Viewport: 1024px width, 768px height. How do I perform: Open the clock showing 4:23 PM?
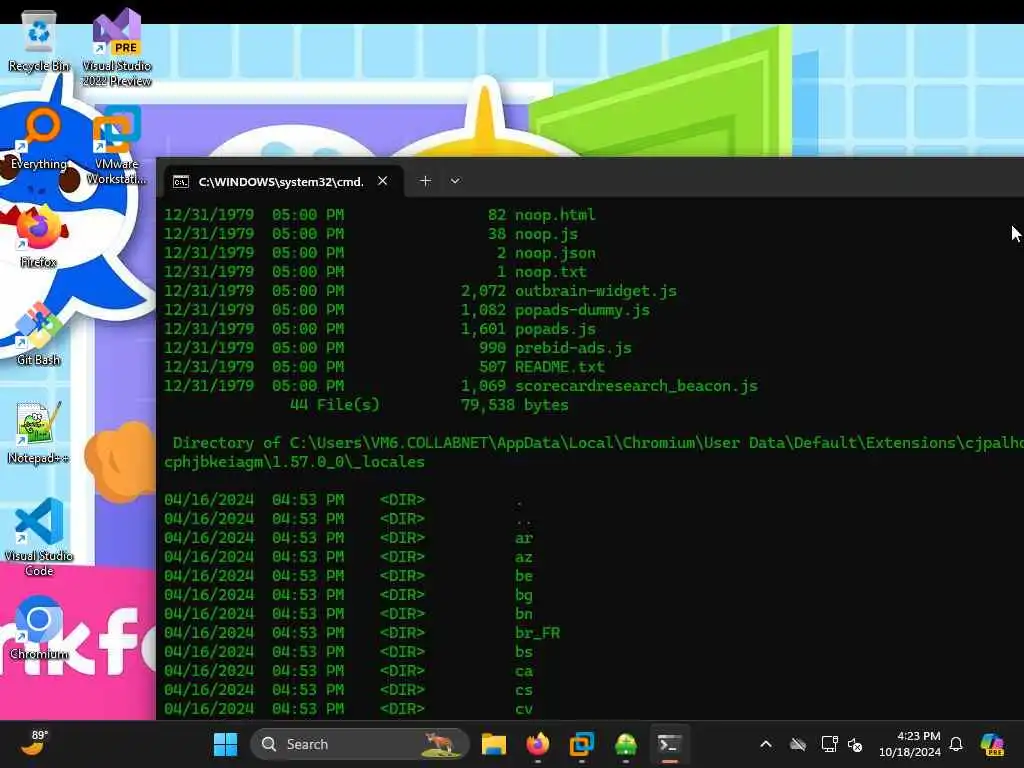(x=910, y=744)
